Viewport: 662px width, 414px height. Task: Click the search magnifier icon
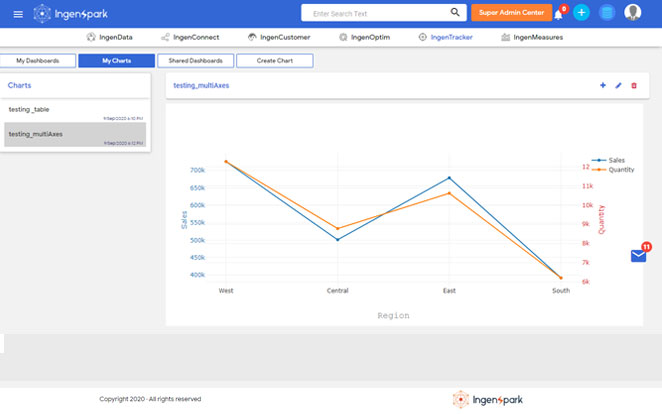[455, 13]
